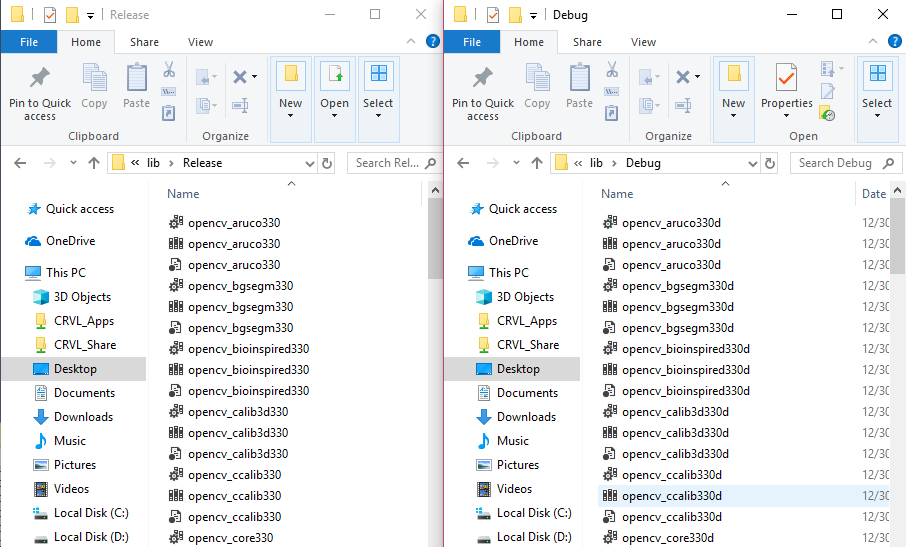Click Name column header in Release window
The width and height of the screenshot is (906, 547).
(183, 194)
